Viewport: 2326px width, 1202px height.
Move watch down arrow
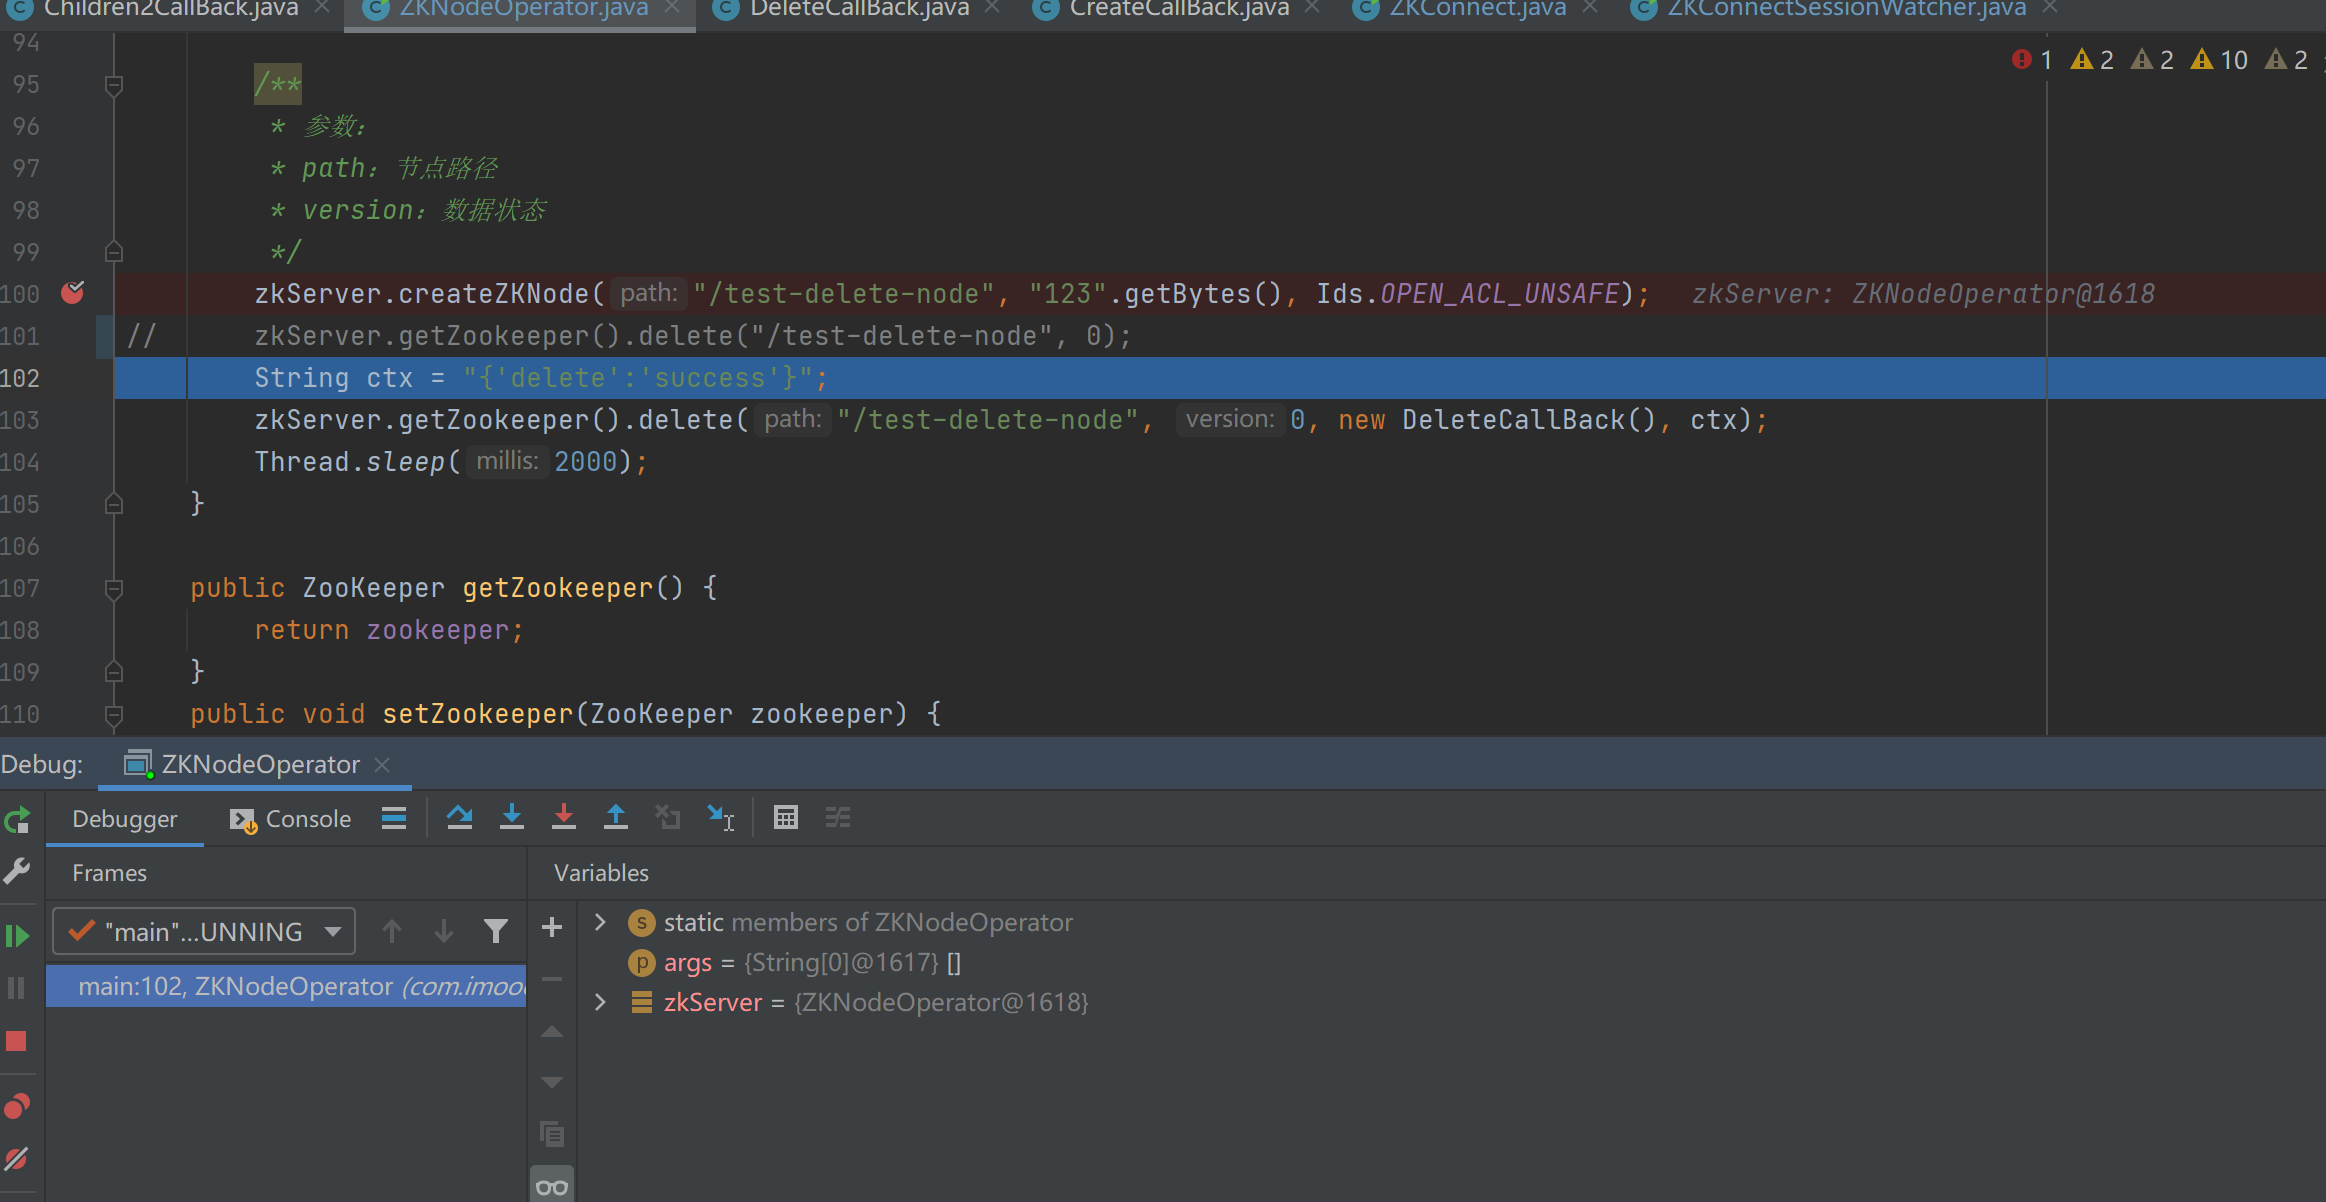(x=552, y=1083)
